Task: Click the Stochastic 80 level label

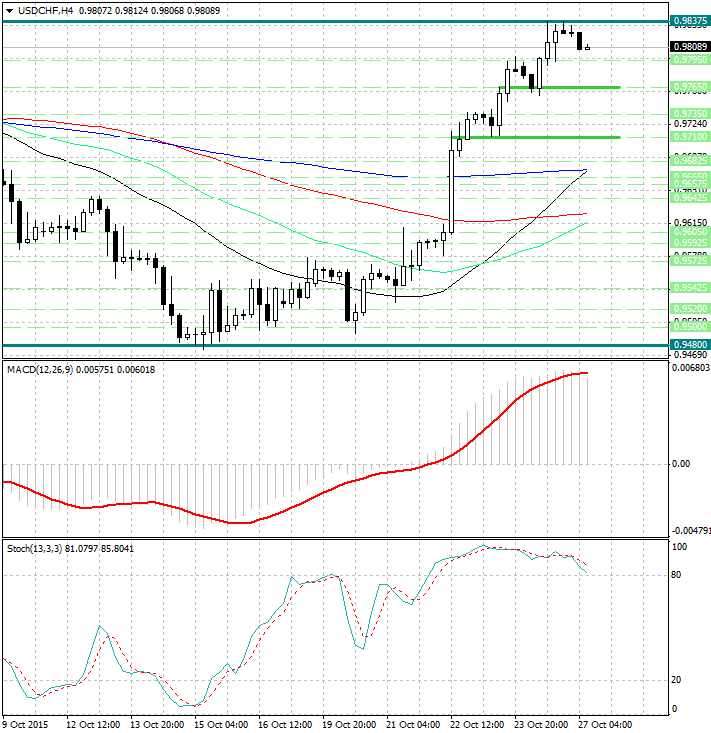Action: click(676, 575)
